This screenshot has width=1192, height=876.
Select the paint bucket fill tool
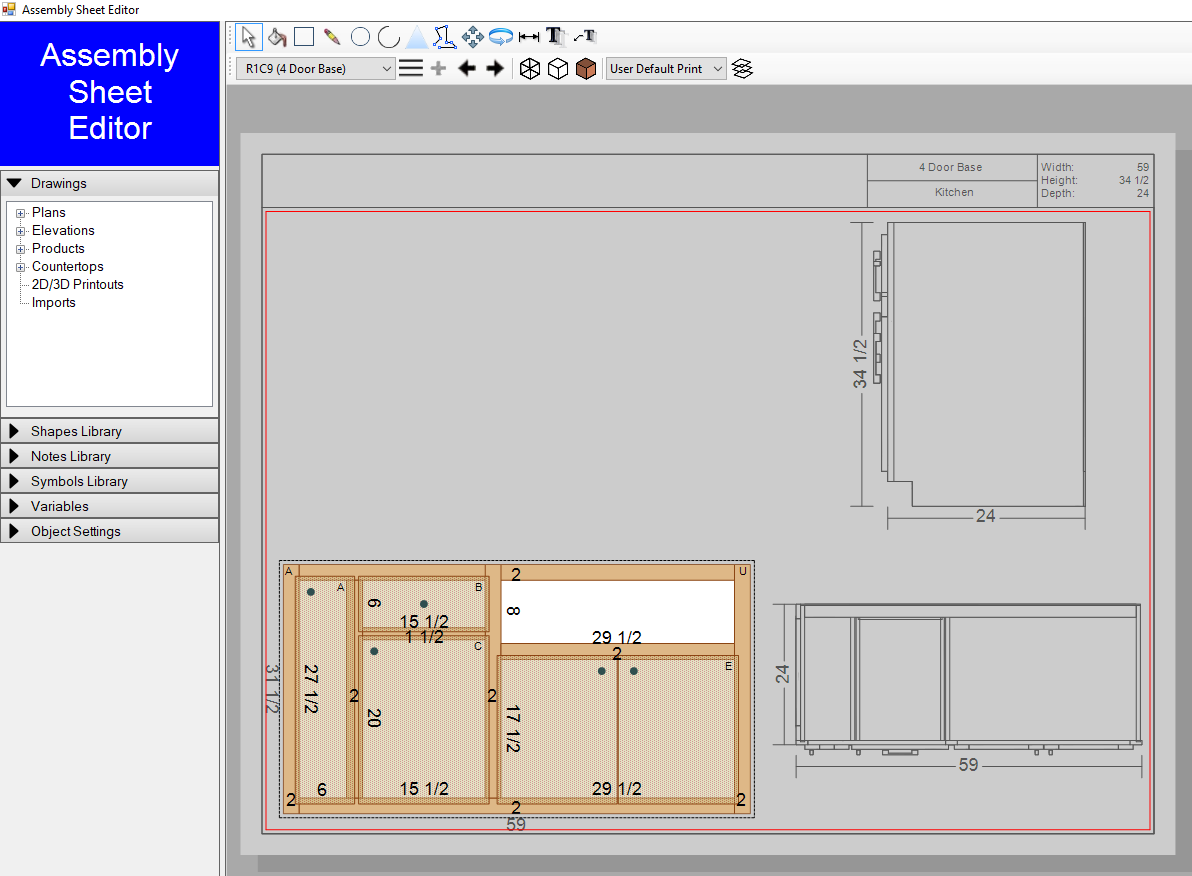coord(277,37)
